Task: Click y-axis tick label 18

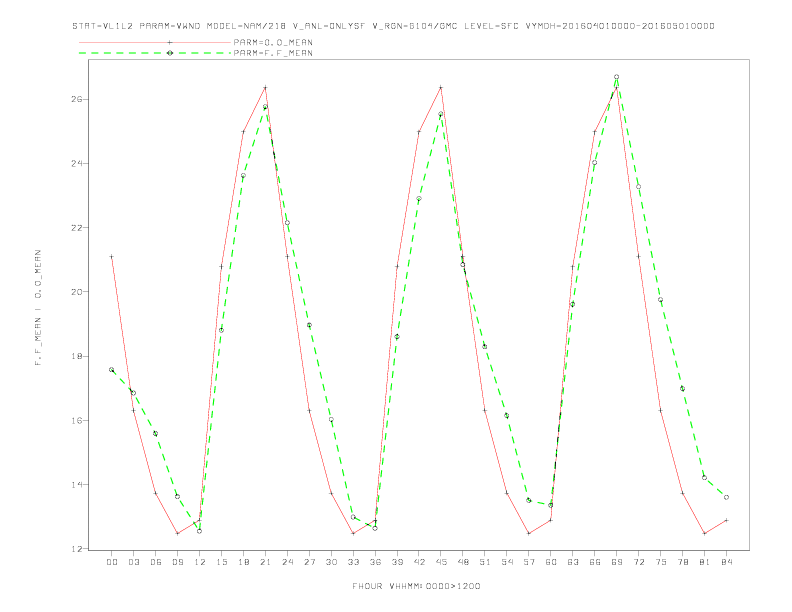Action: click(x=76, y=356)
